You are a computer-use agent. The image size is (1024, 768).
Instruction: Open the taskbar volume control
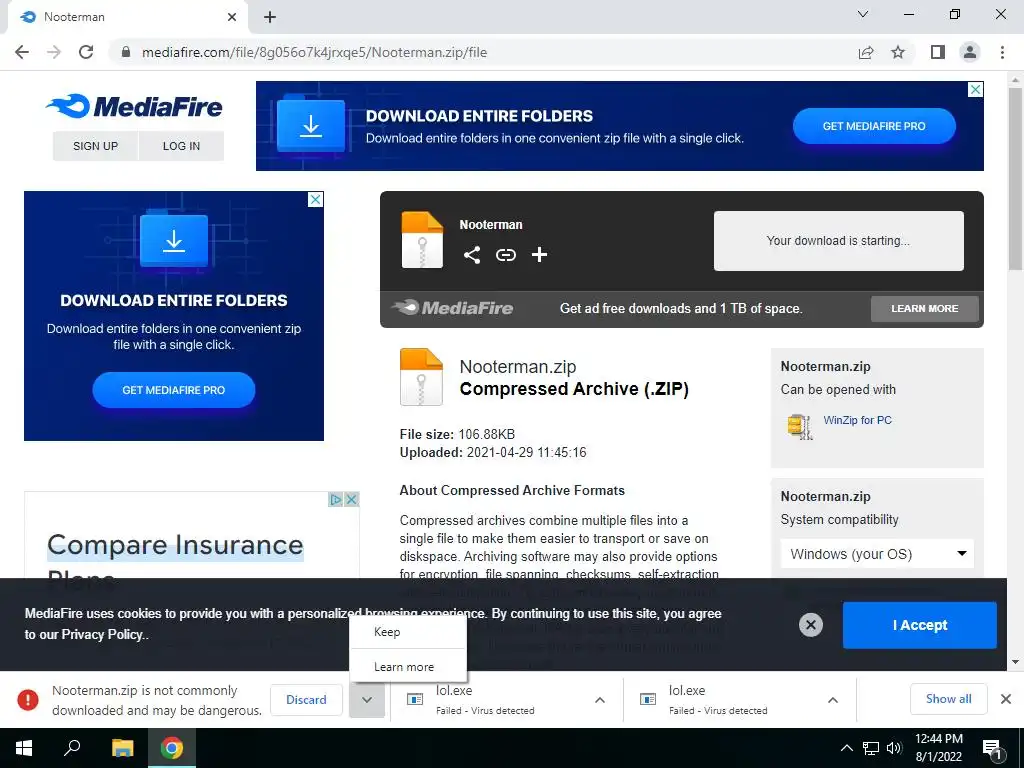894,748
